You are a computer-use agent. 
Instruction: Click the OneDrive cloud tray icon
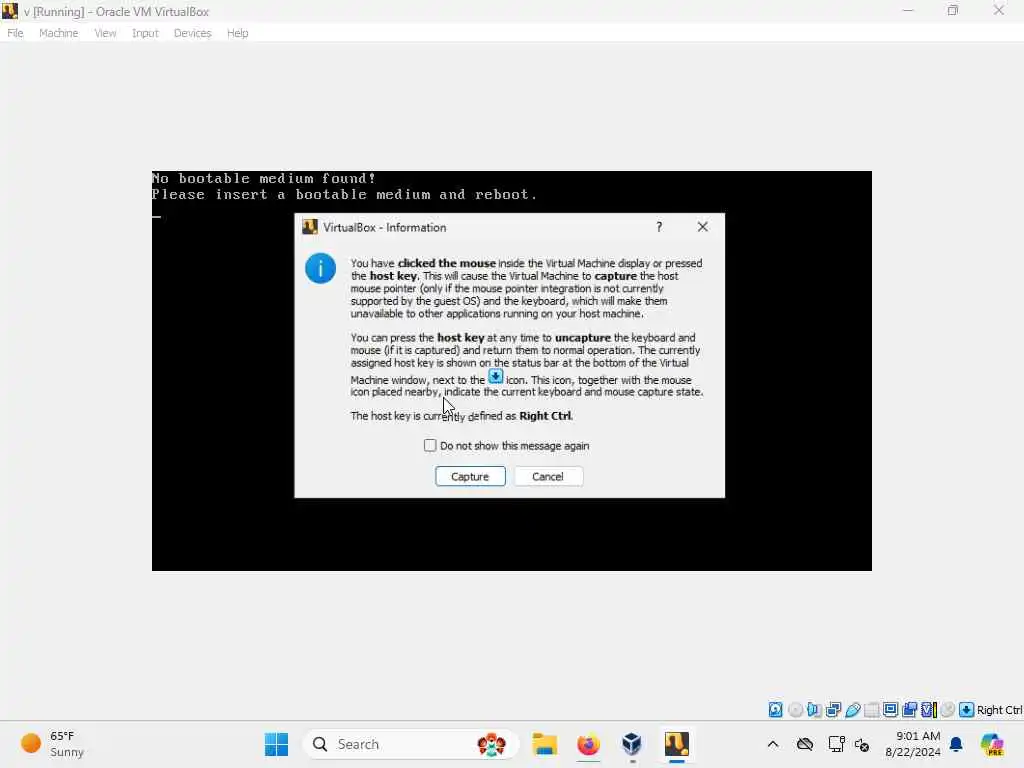[x=805, y=744]
